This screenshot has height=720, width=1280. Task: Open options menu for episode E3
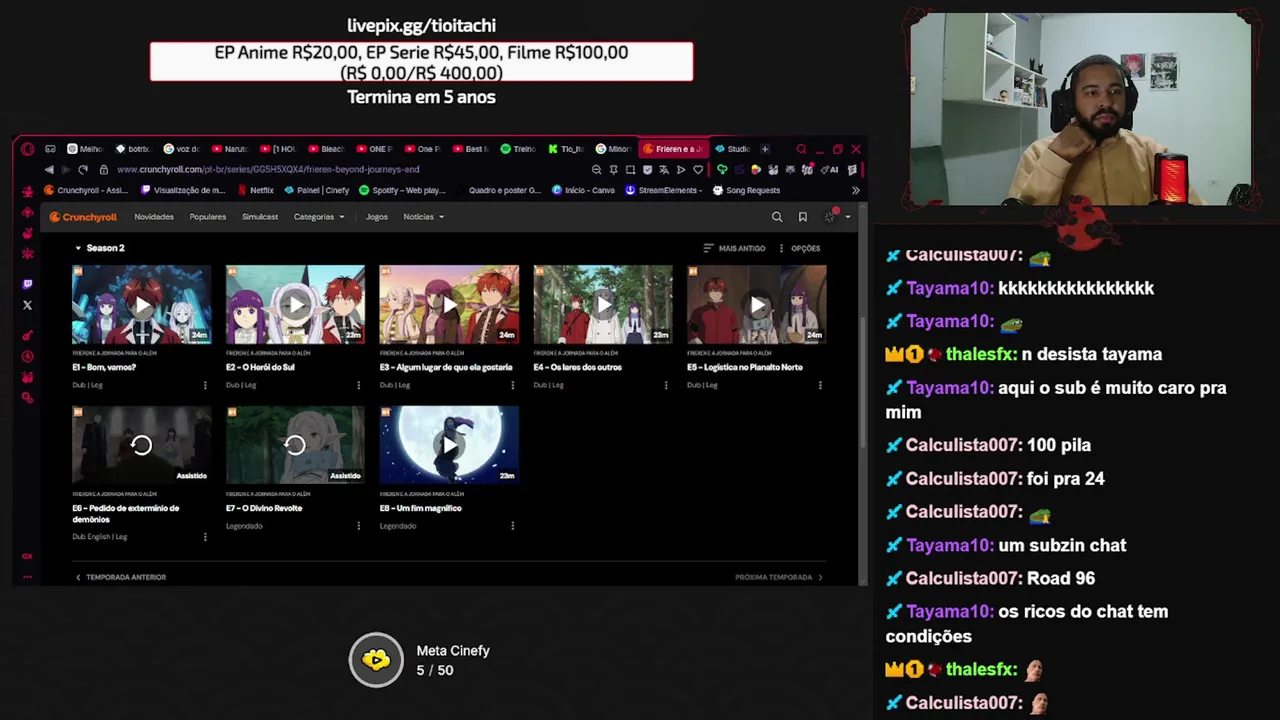pyautogui.click(x=512, y=385)
